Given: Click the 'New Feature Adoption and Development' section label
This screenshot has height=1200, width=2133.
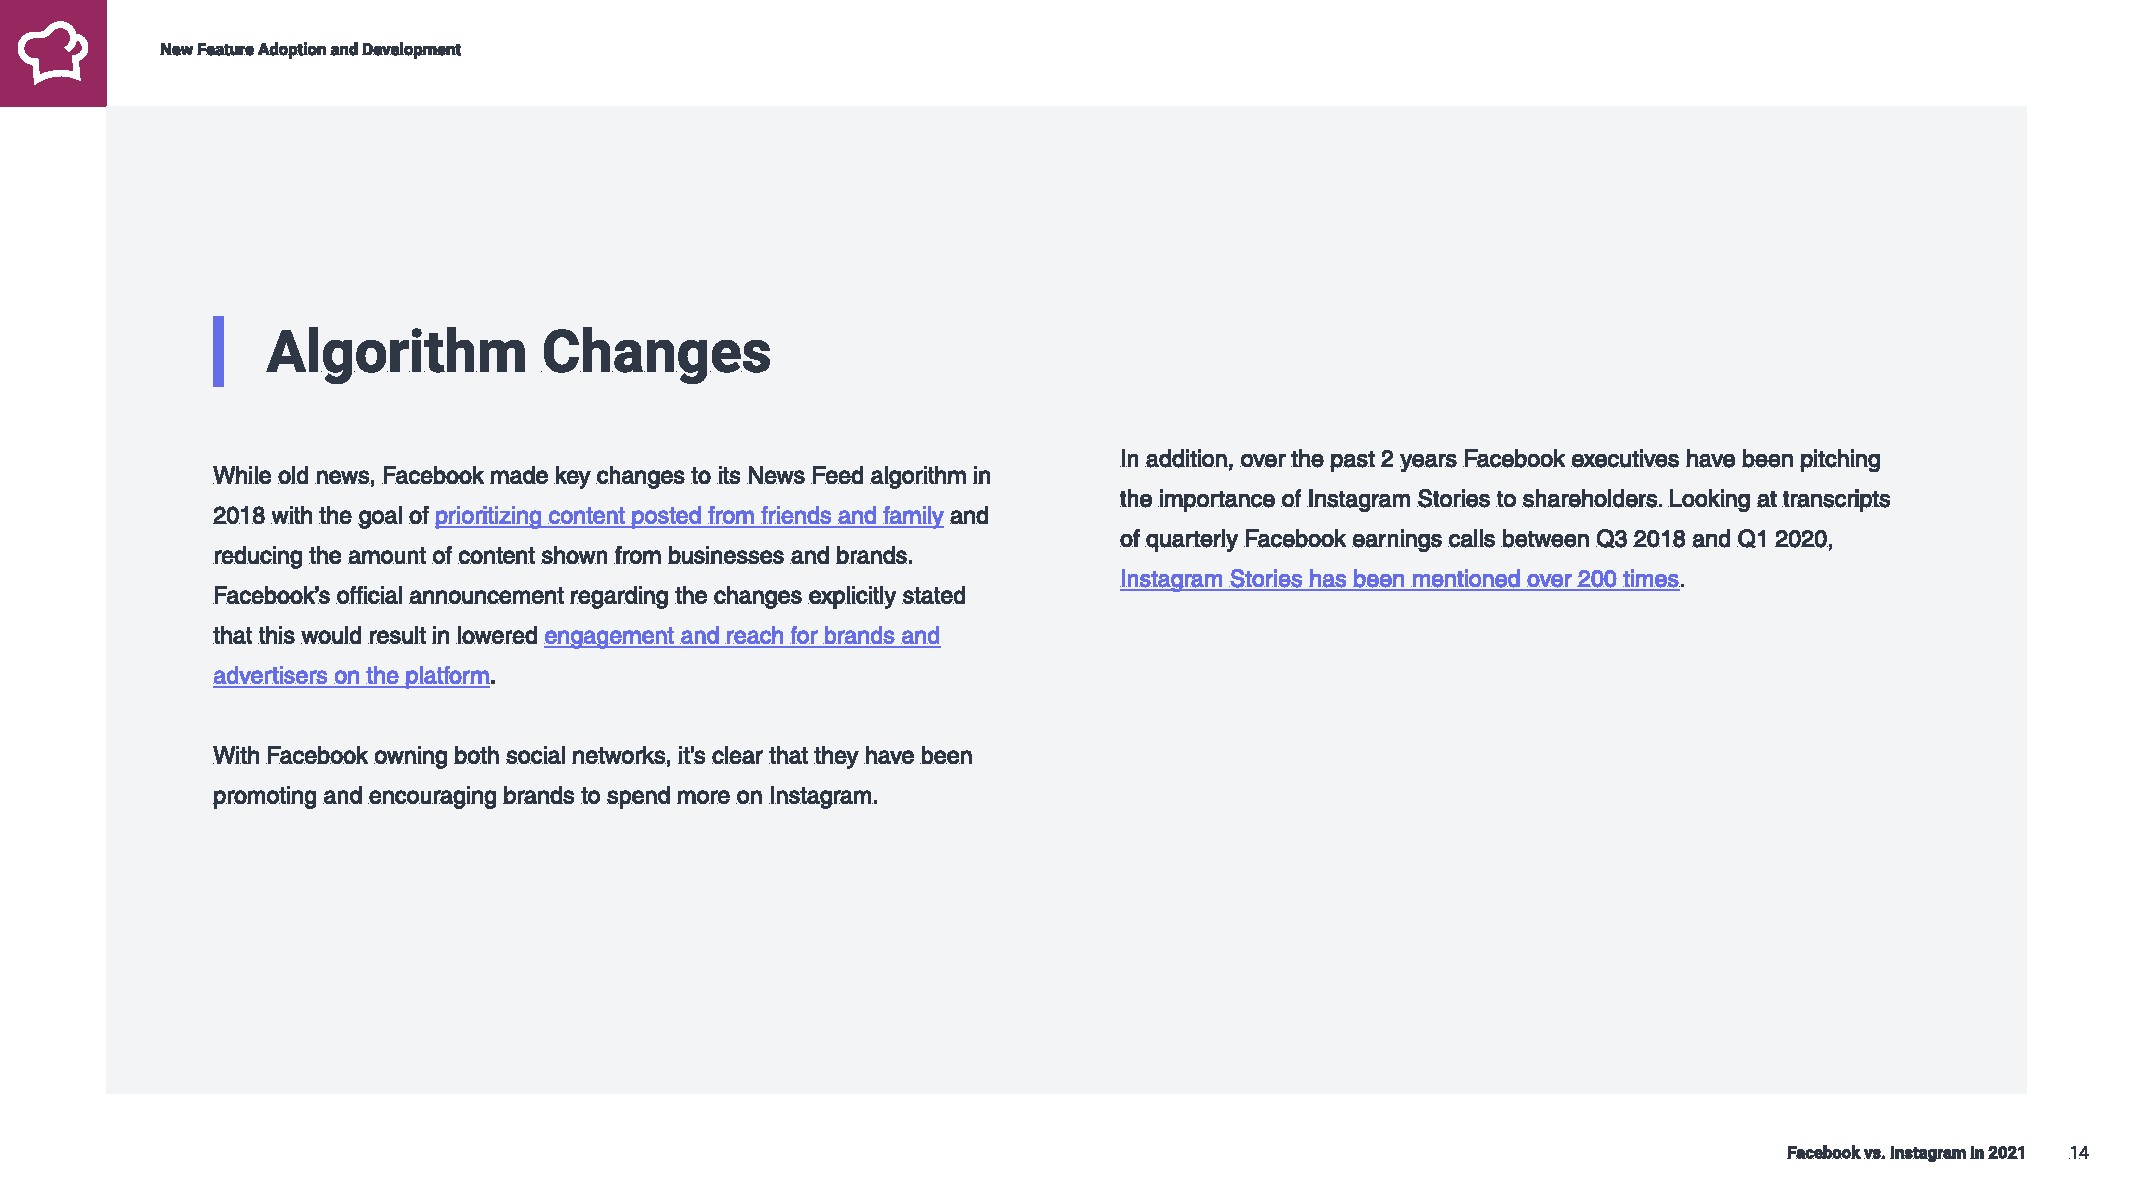Looking at the screenshot, I should pyautogui.click(x=310, y=49).
